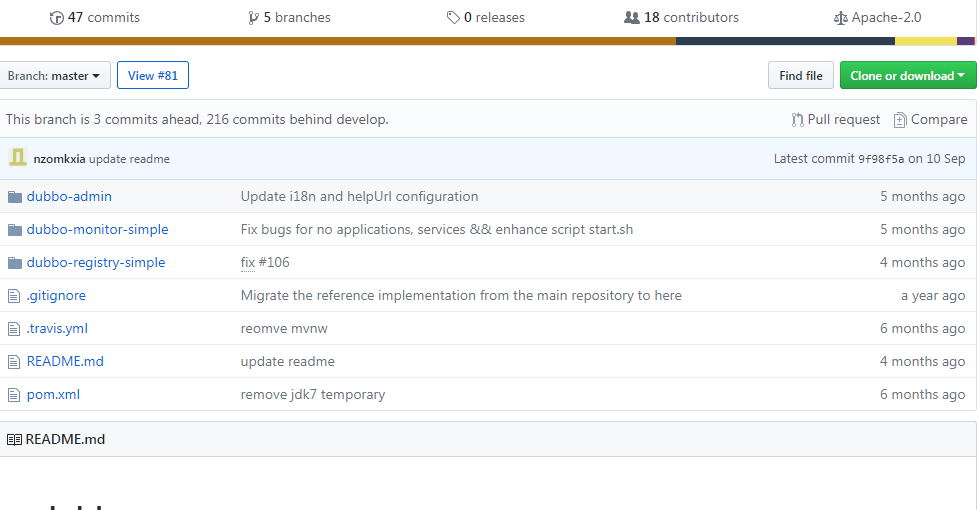Click 5 months ago in dubbo-admin row
Viewport: 977px width, 510px height.
[x=922, y=197]
